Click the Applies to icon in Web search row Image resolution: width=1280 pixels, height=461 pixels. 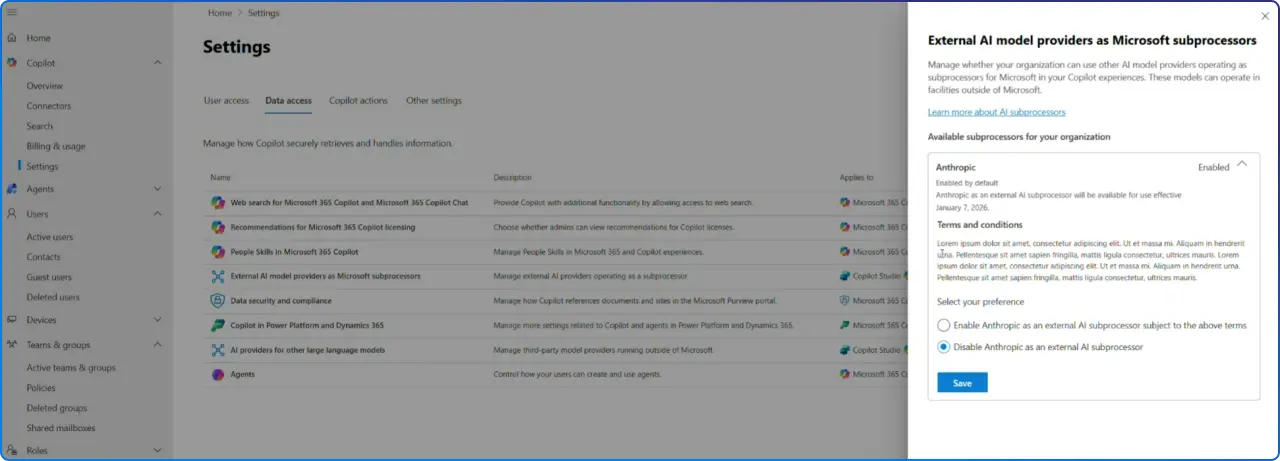[x=845, y=202]
